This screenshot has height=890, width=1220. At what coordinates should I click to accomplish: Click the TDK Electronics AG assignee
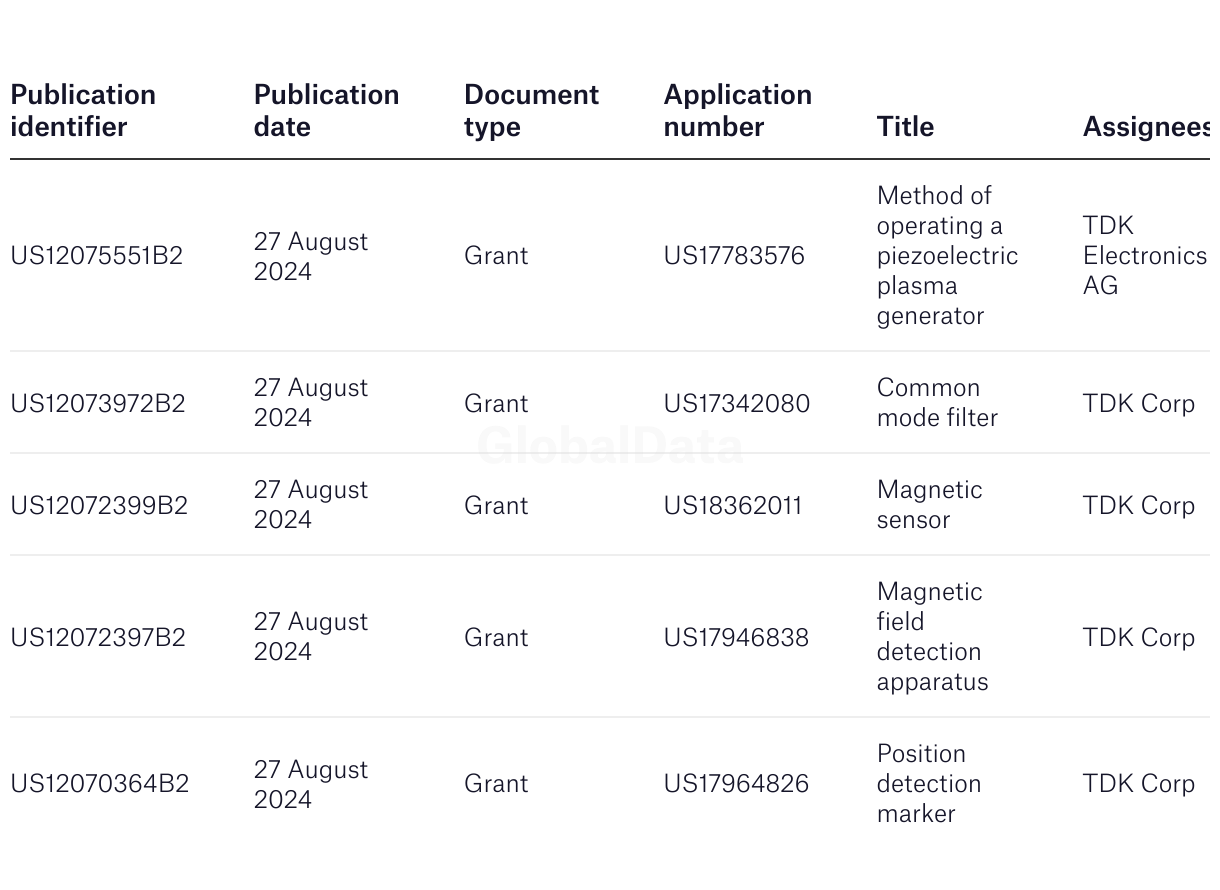tap(1145, 256)
